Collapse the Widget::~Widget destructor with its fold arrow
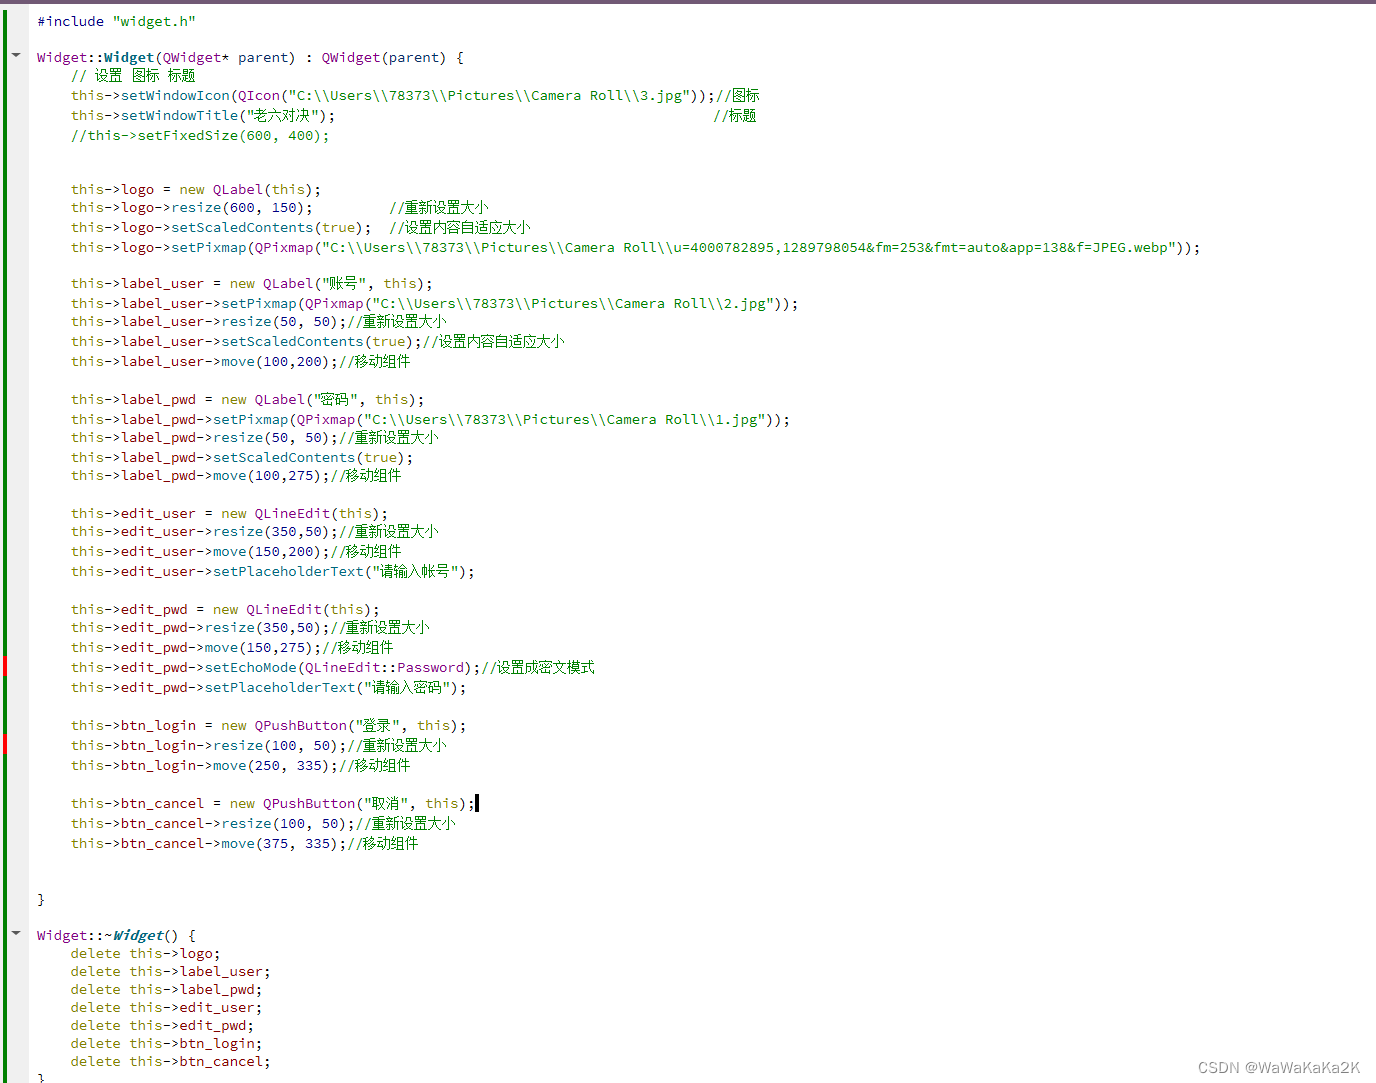 (15, 933)
